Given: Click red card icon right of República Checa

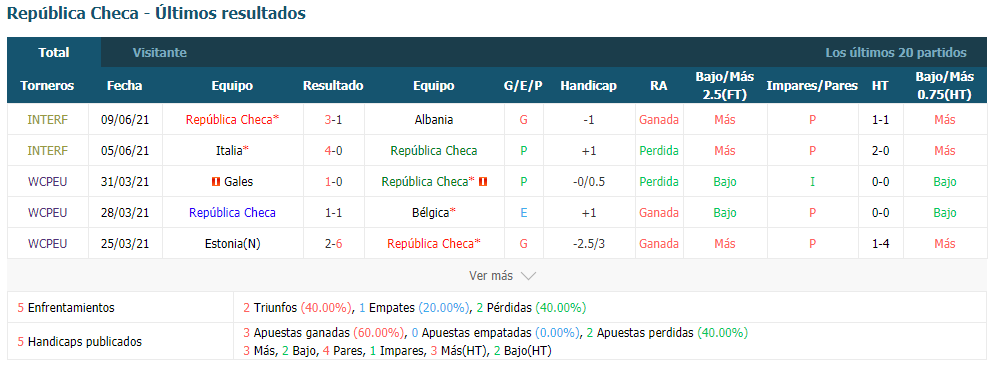Looking at the screenshot, I should click(483, 182).
